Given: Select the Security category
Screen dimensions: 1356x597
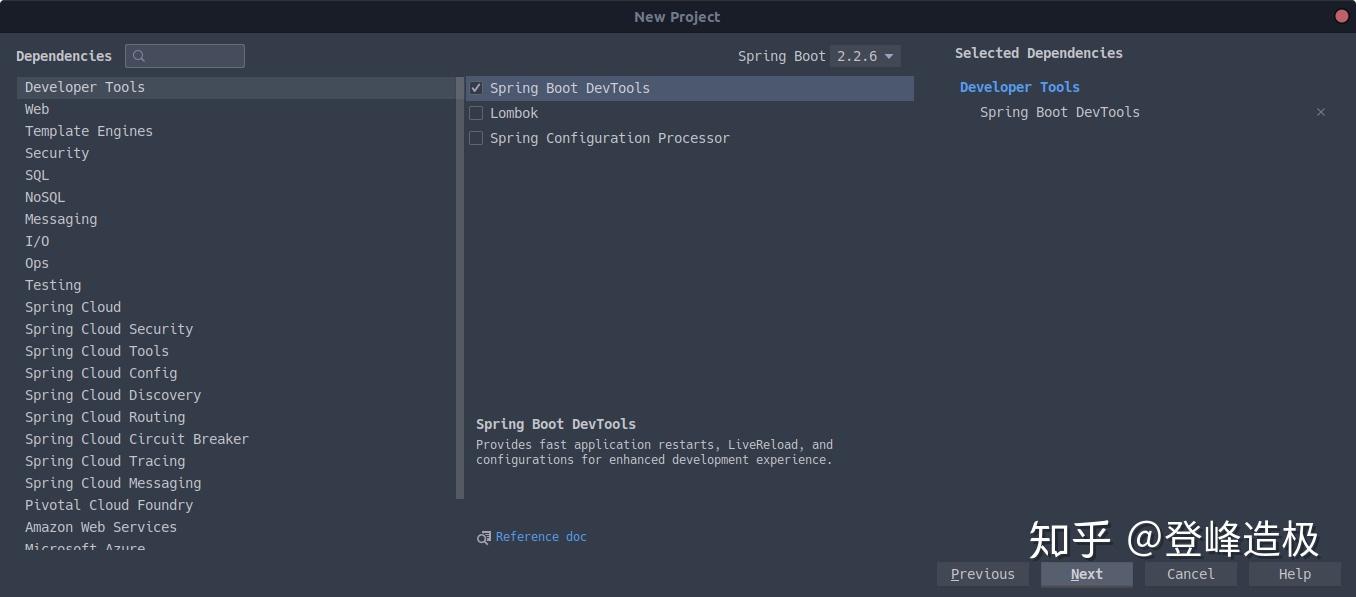Looking at the screenshot, I should pos(56,153).
